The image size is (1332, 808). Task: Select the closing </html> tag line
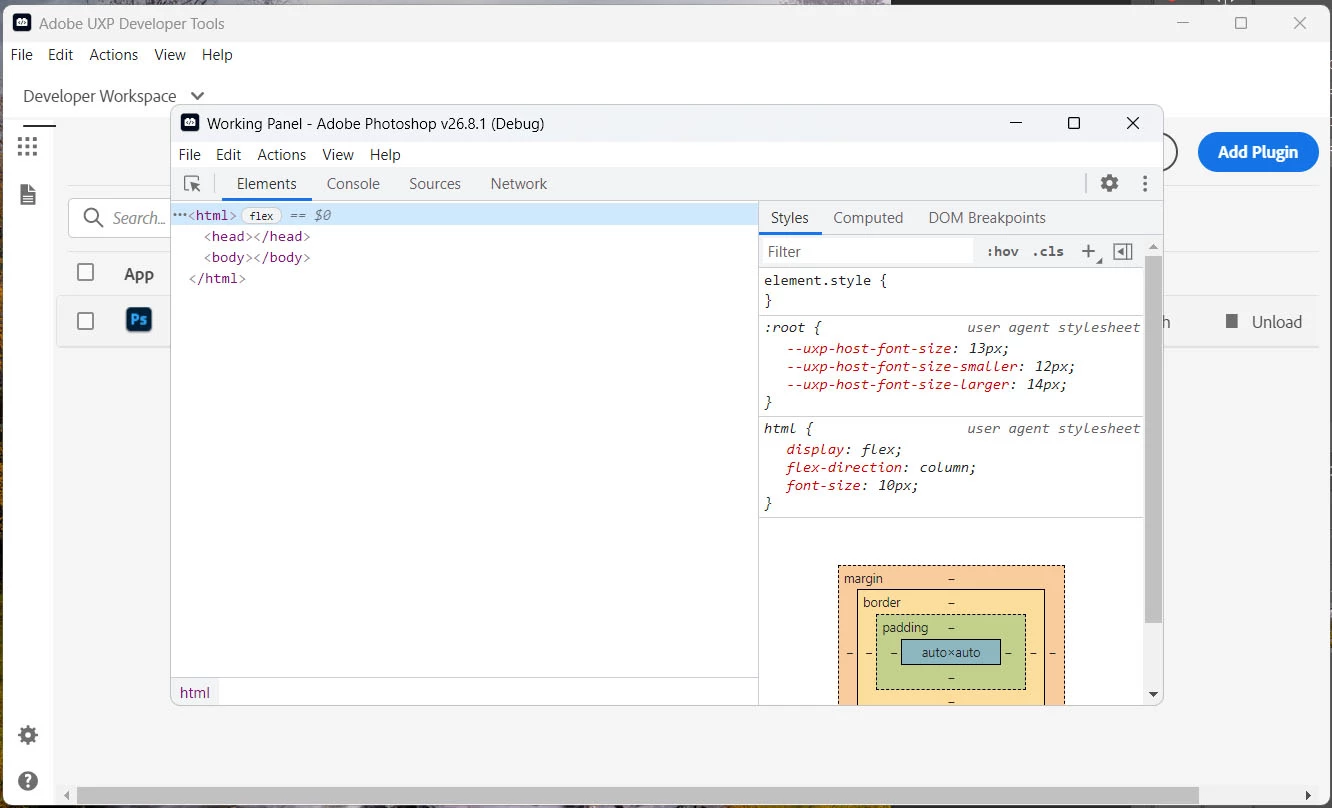(x=217, y=279)
